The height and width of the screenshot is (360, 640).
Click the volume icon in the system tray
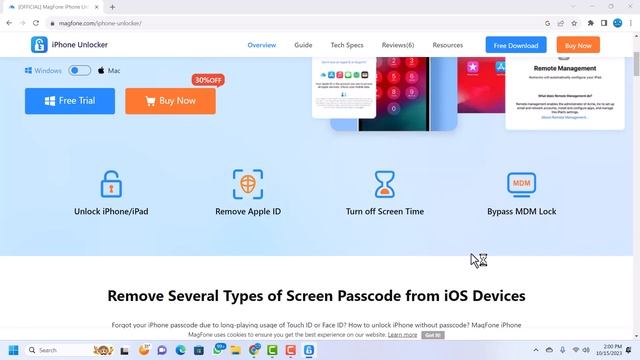586,350
